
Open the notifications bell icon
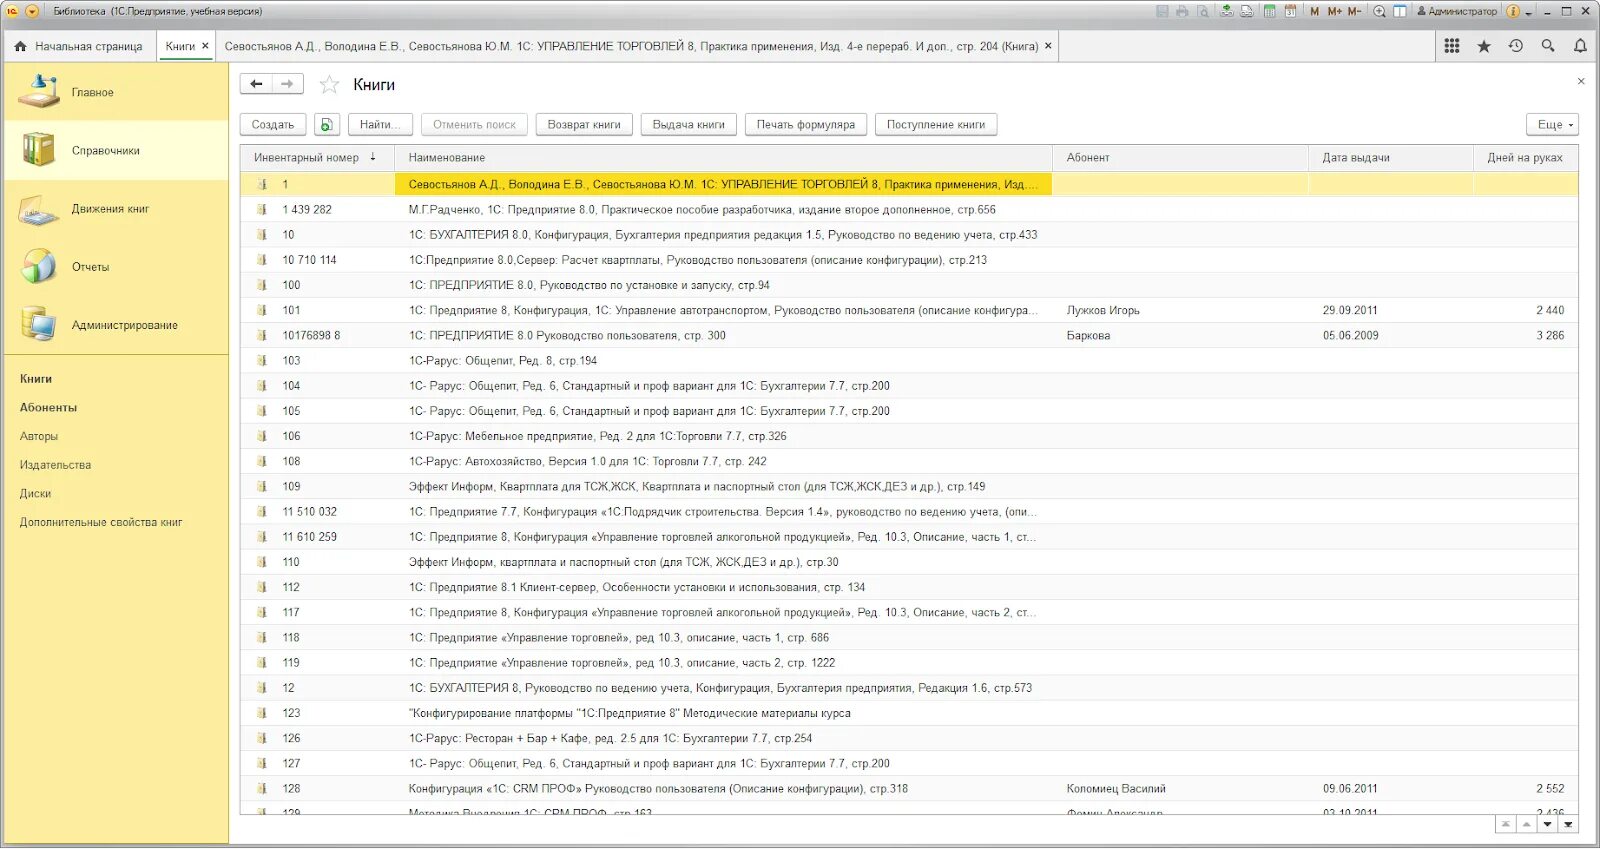point(1580,46)
